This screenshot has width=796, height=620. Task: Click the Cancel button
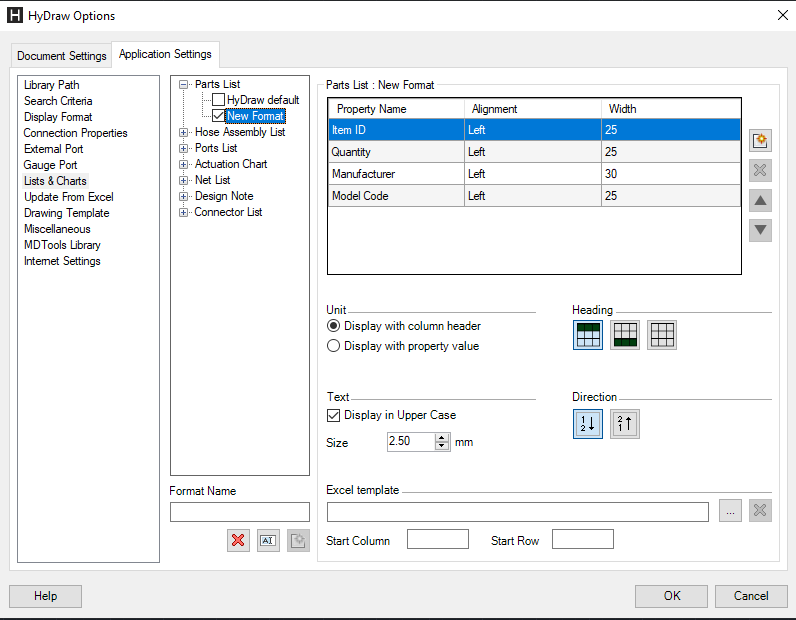tap(751, 596)
